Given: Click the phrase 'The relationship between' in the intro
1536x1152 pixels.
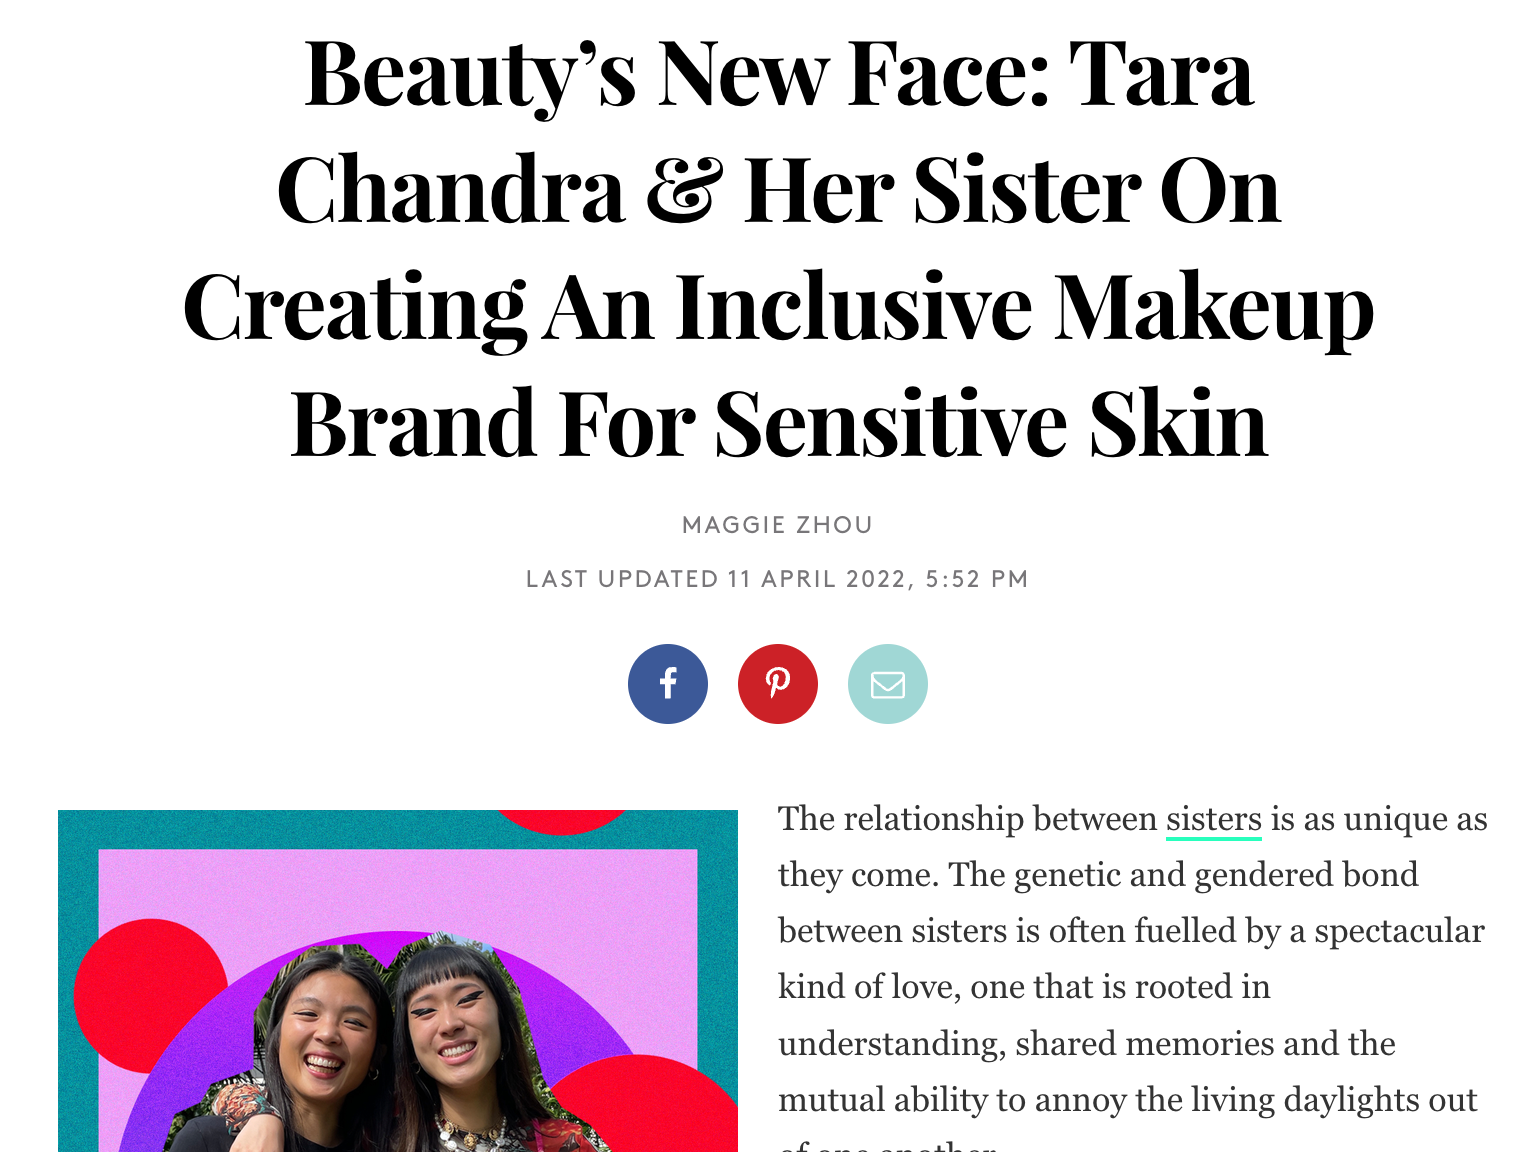Looking at the screenshot, I should 967,819.
